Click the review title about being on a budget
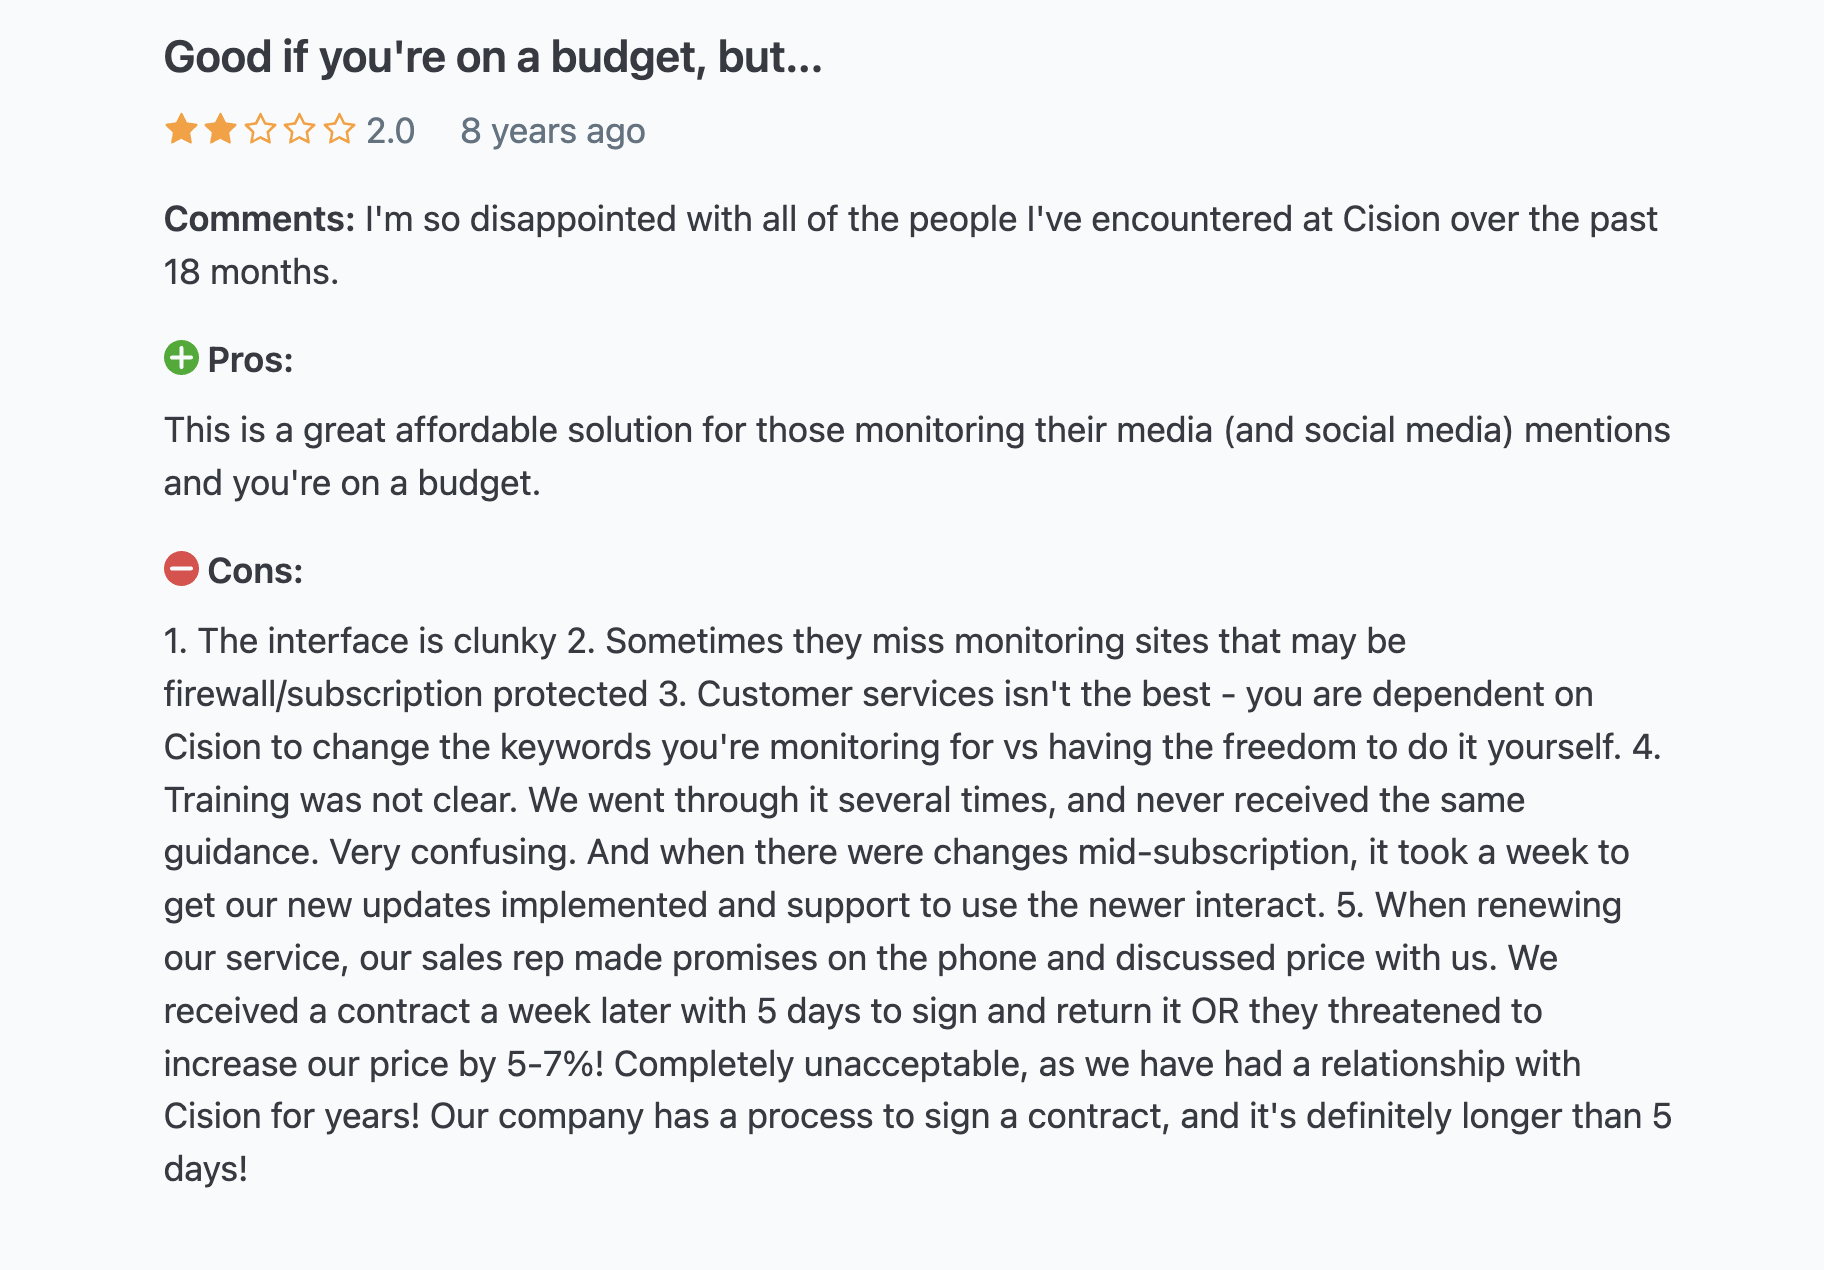This screenshot has height=1270, width=1824. point(493,58)
